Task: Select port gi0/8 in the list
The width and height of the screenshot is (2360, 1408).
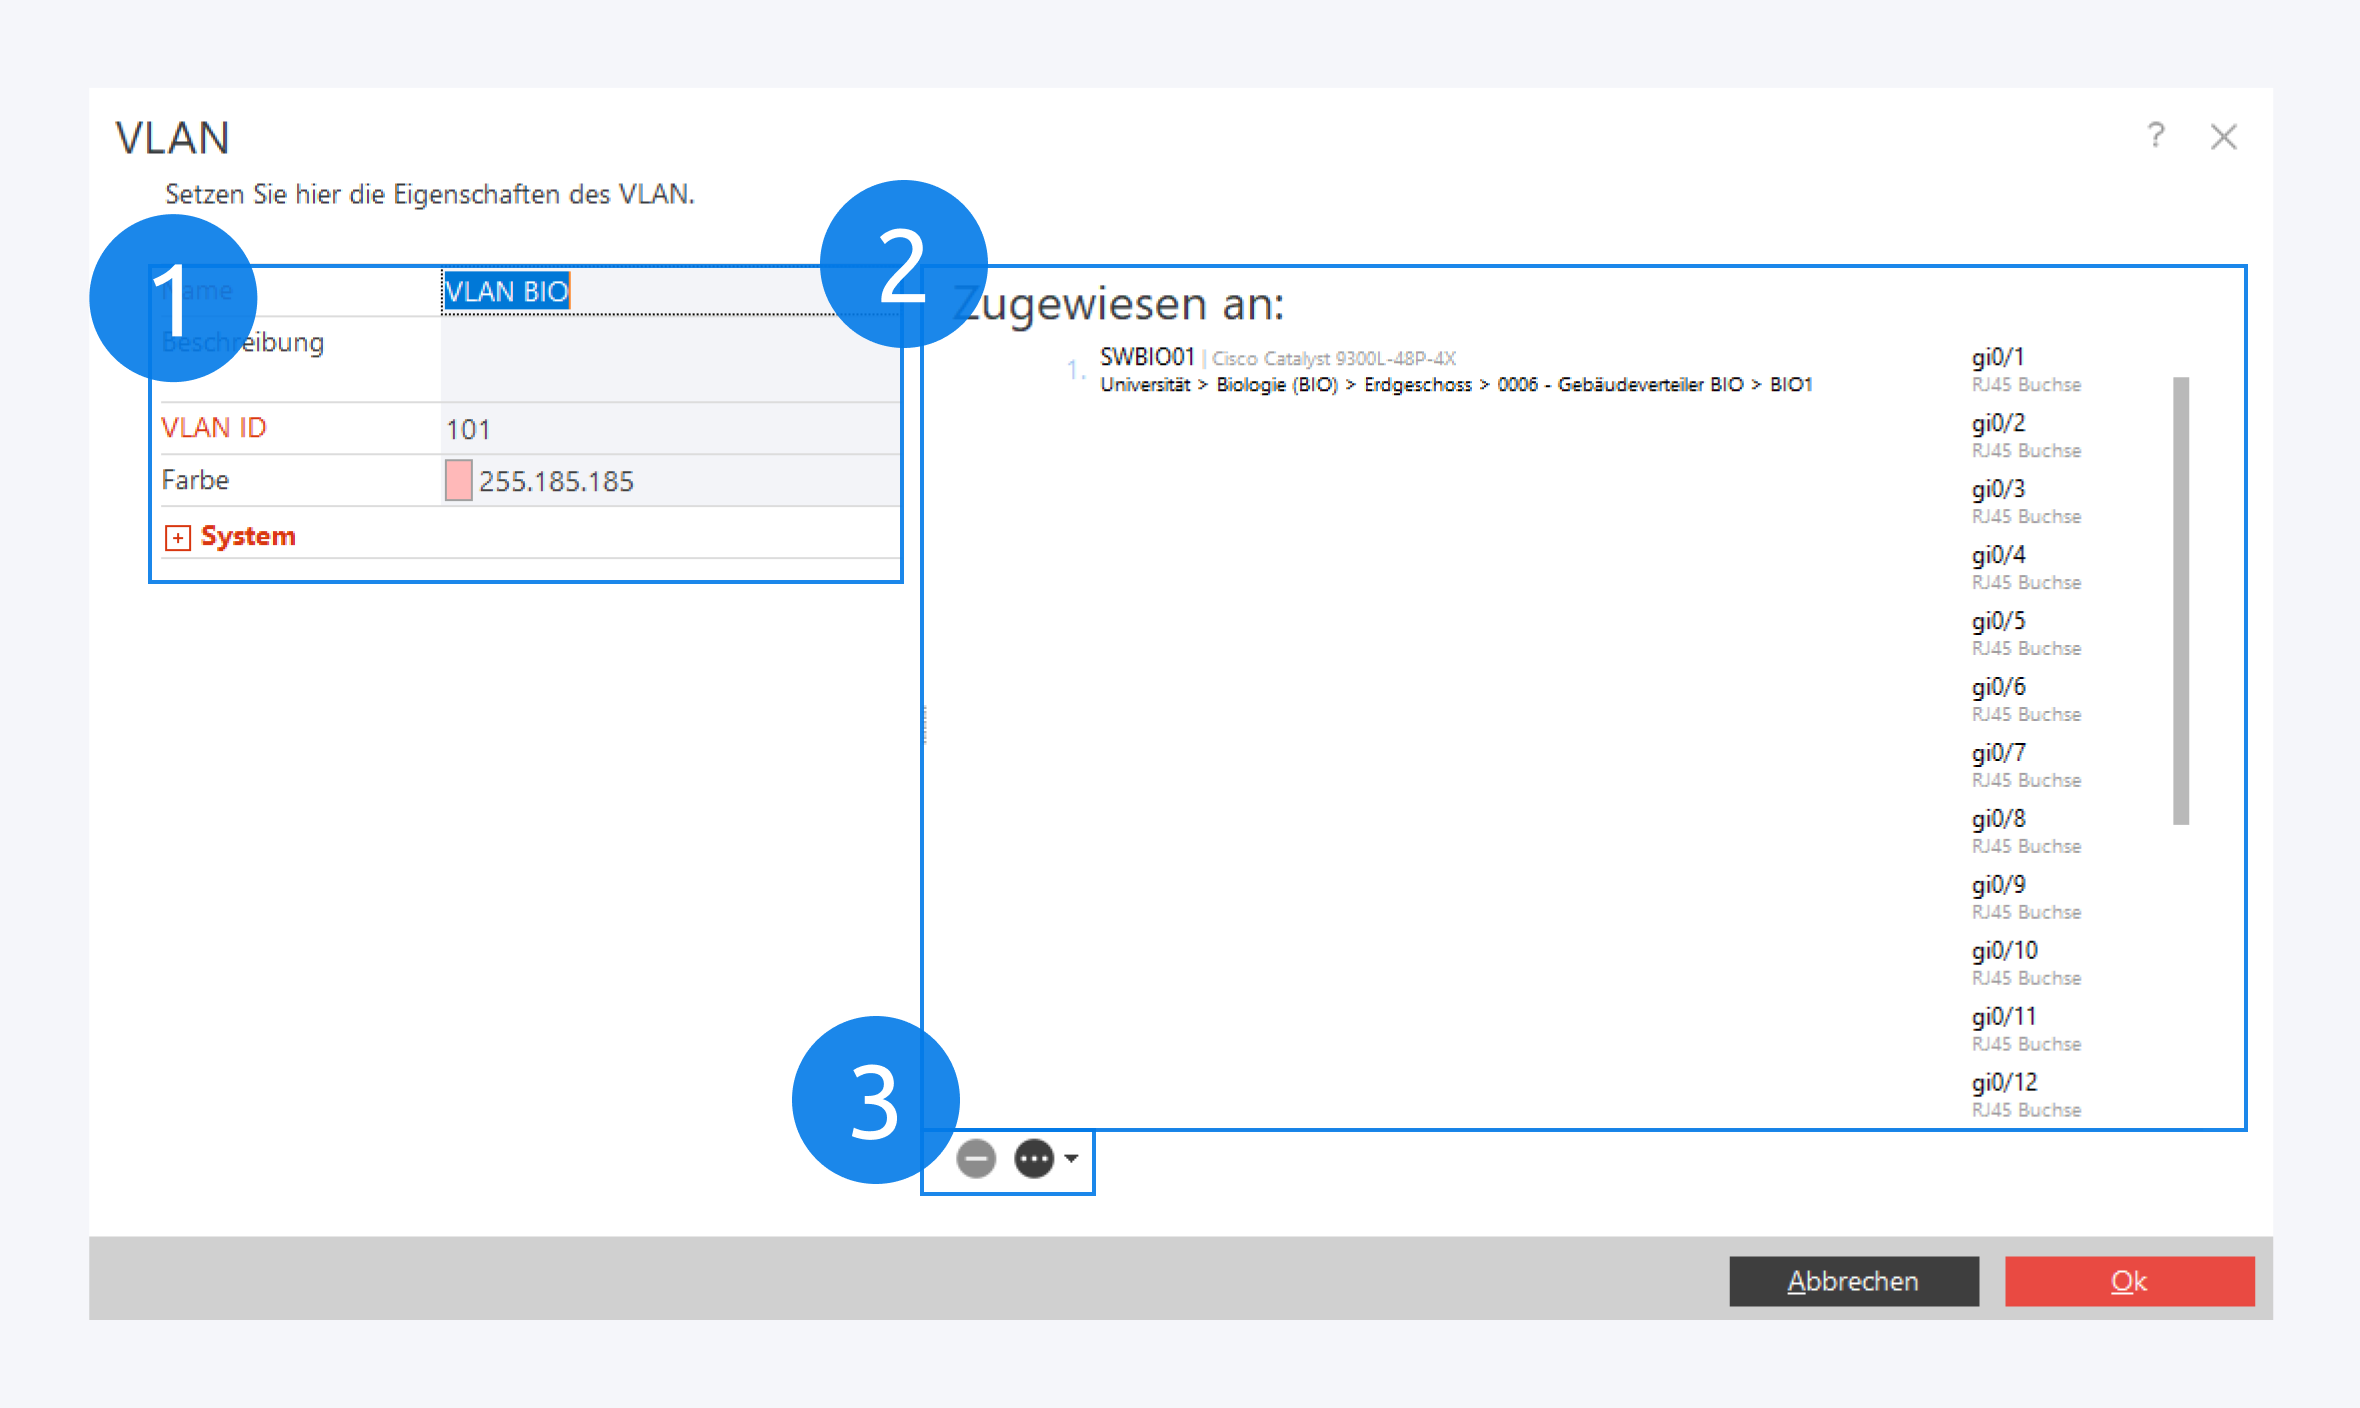Action: click(1998, 820)
